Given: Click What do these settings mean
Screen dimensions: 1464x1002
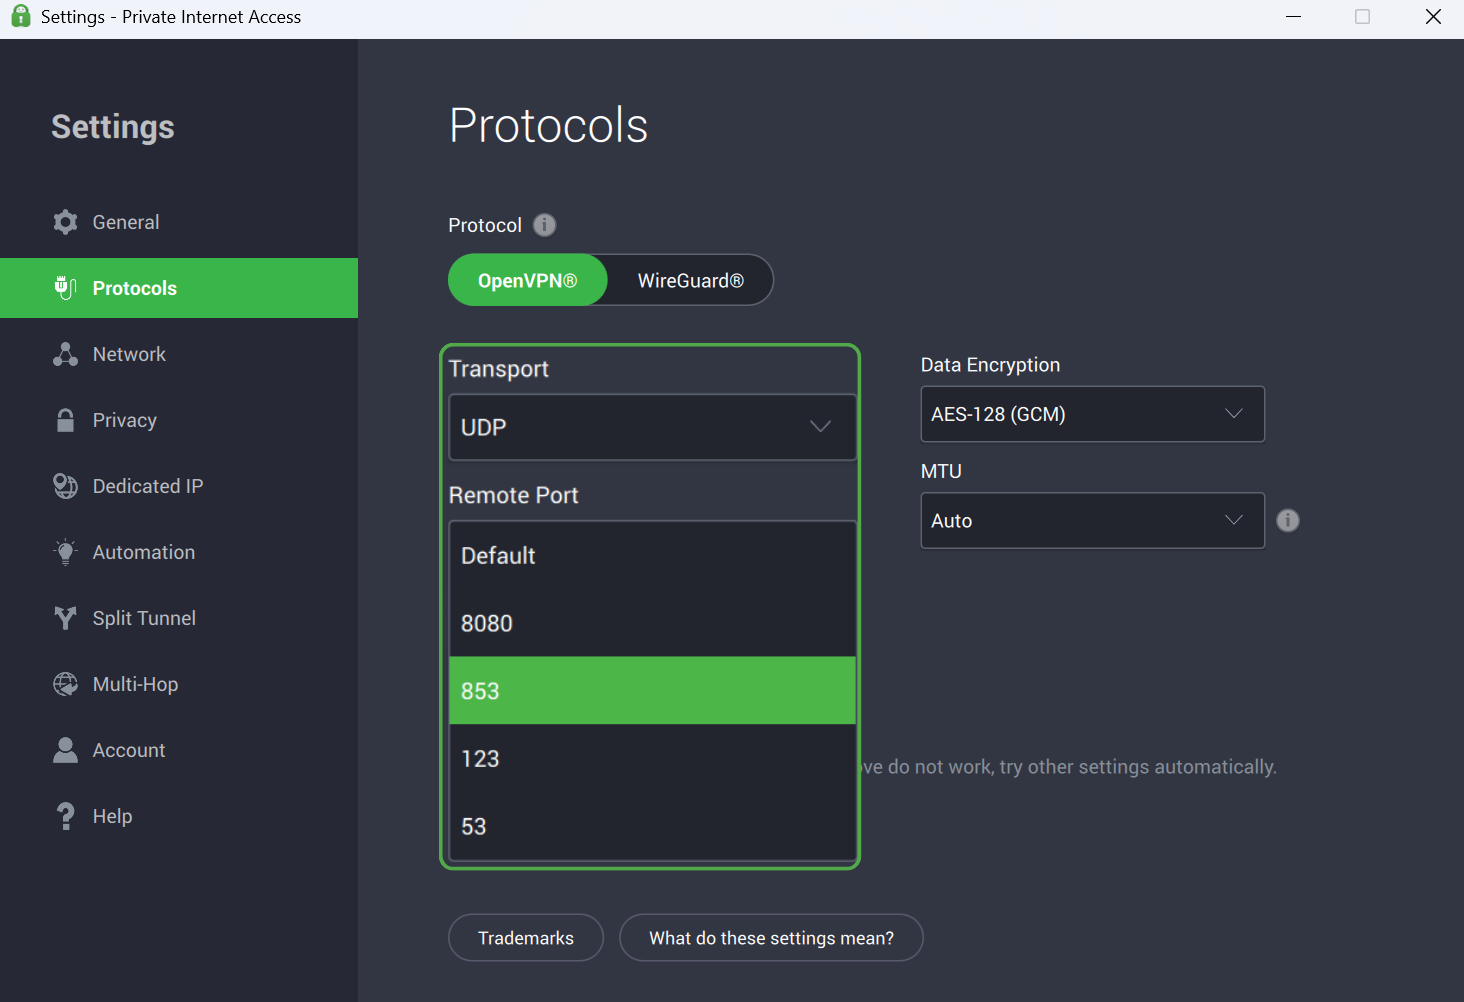Looking at the screenshot, I should pyautogui.click(x=771, y=938).
